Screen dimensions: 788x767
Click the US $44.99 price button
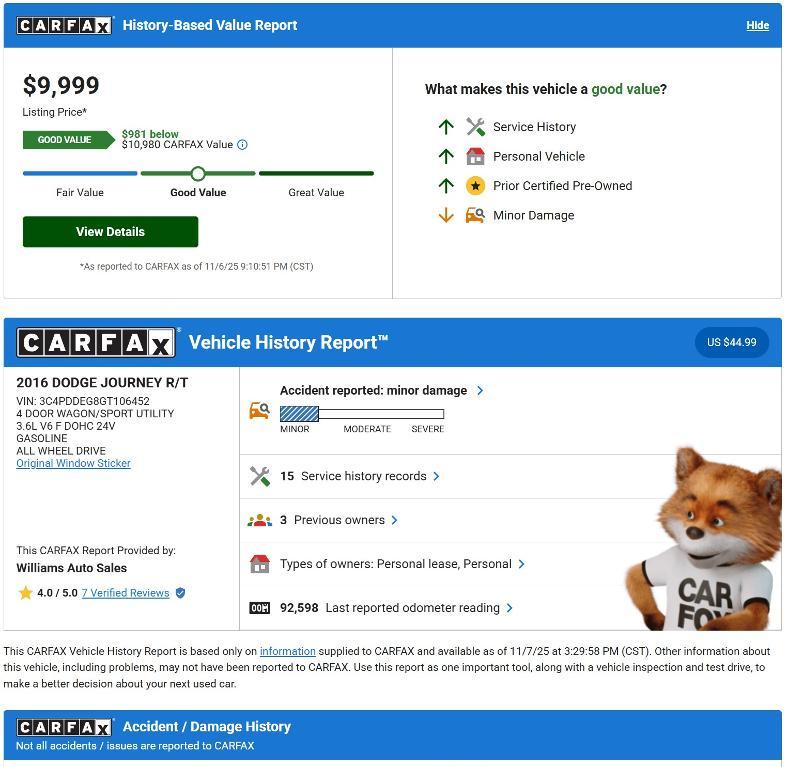[x=732, y=343]
